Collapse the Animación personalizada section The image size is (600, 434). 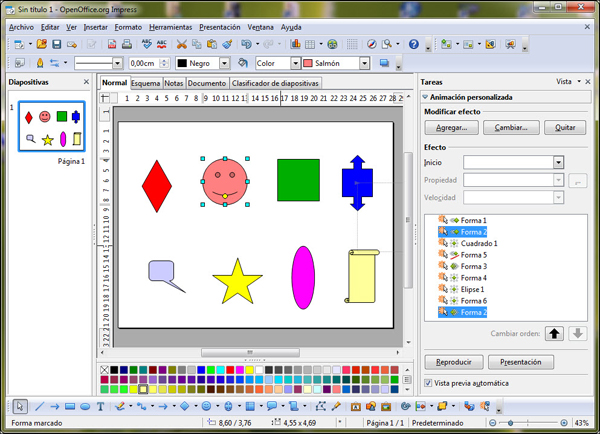(425, 97)
